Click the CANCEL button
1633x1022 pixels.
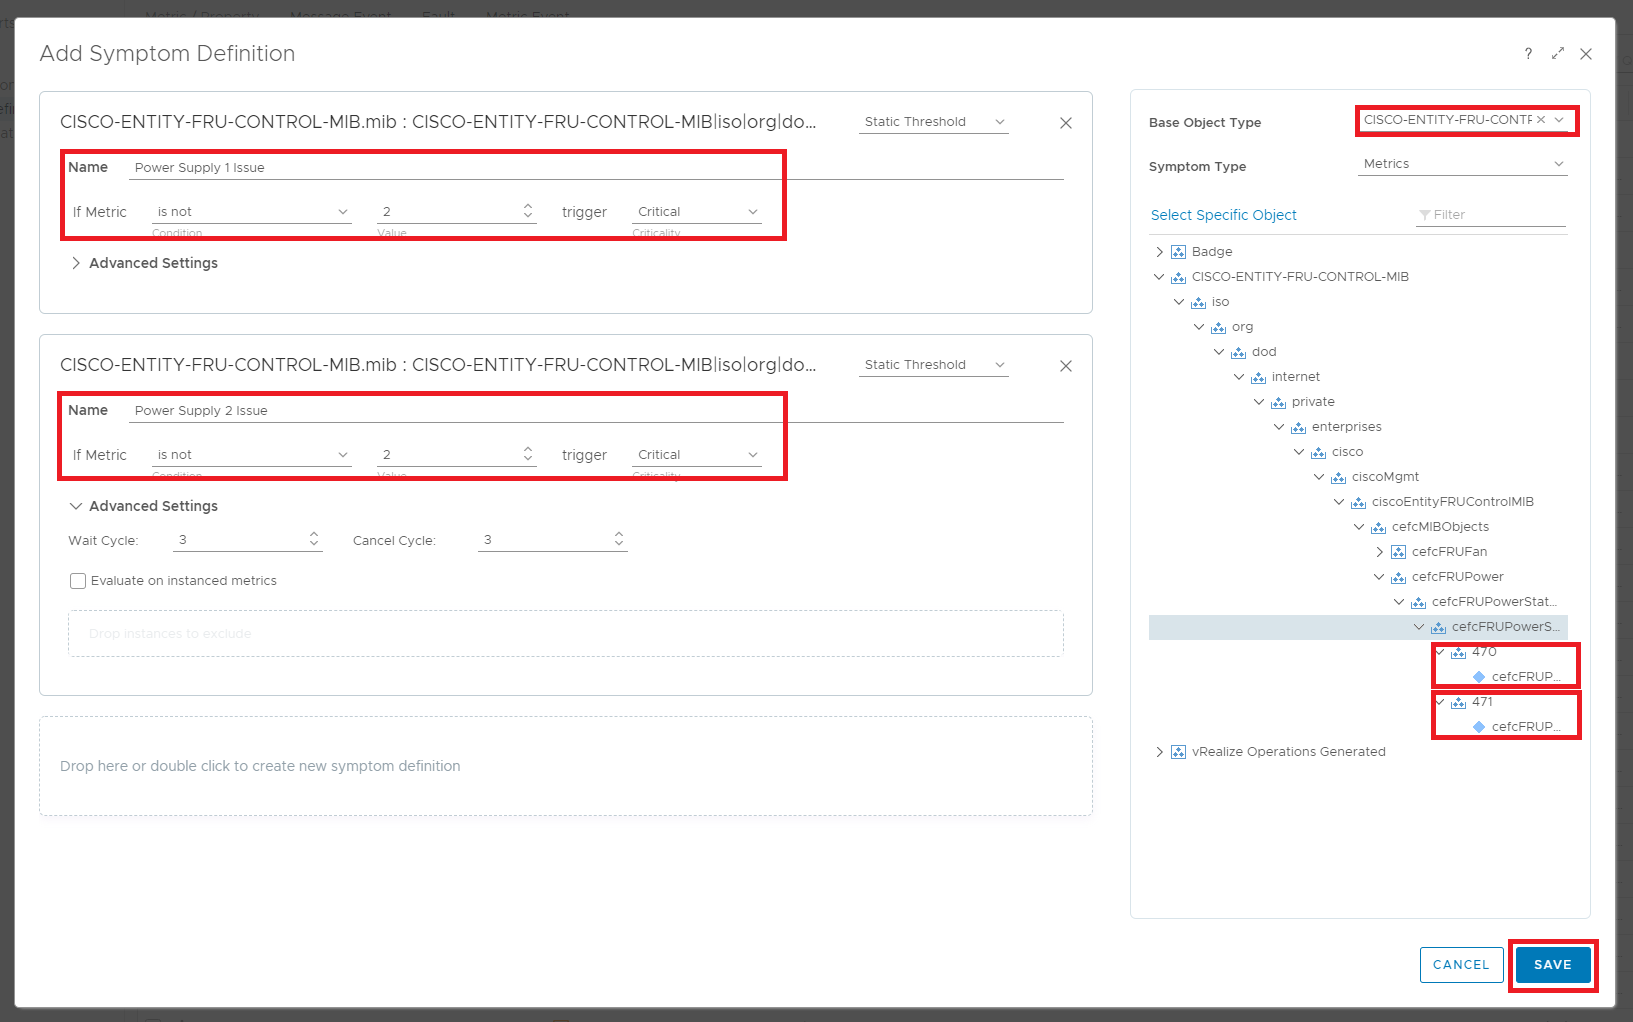[1461, 965]
